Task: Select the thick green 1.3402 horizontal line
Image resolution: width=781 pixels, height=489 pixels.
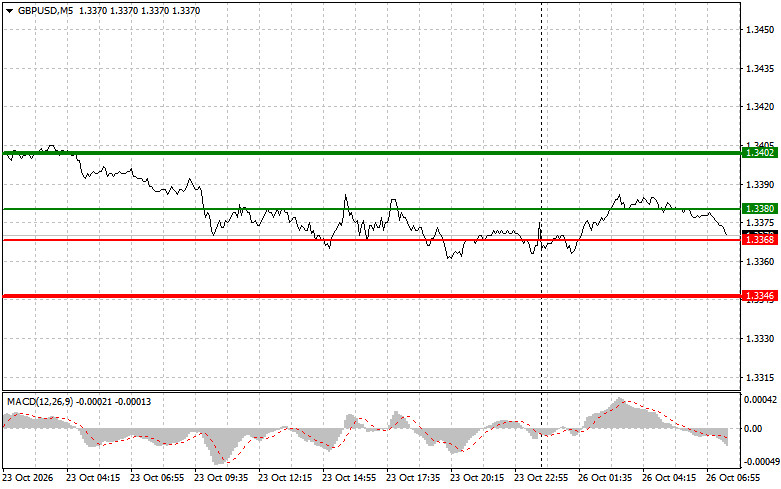Action: 372,153
